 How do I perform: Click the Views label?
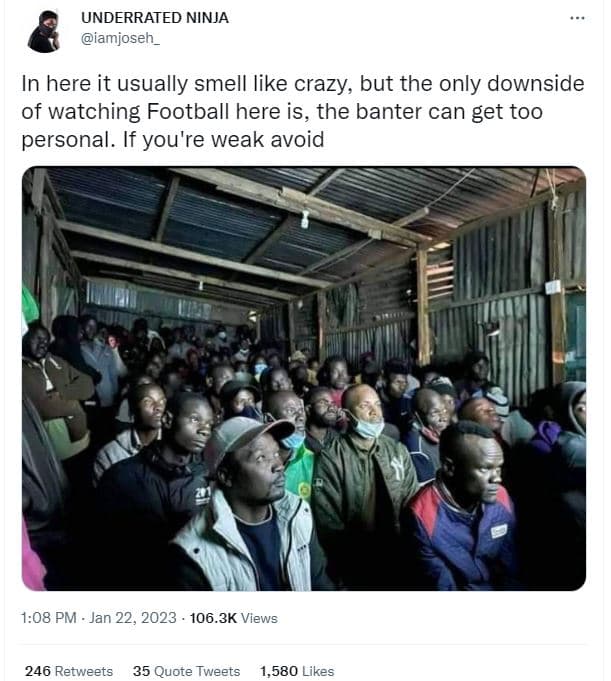(260, 618)
